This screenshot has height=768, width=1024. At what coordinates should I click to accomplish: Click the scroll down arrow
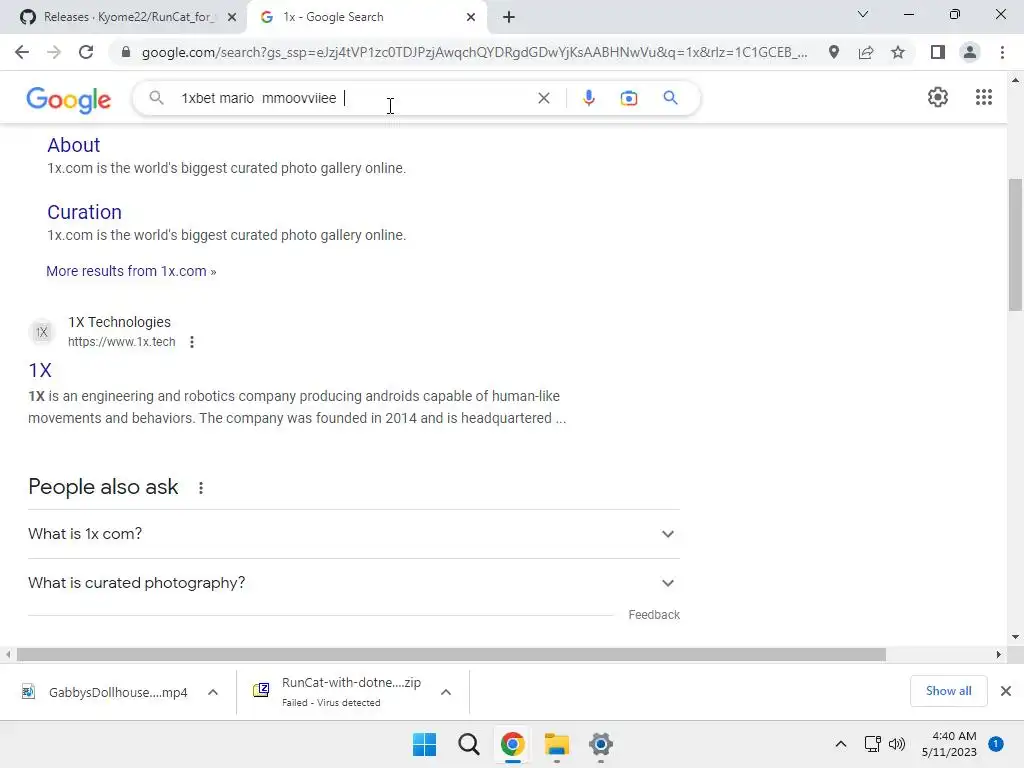click(1015, 637)
